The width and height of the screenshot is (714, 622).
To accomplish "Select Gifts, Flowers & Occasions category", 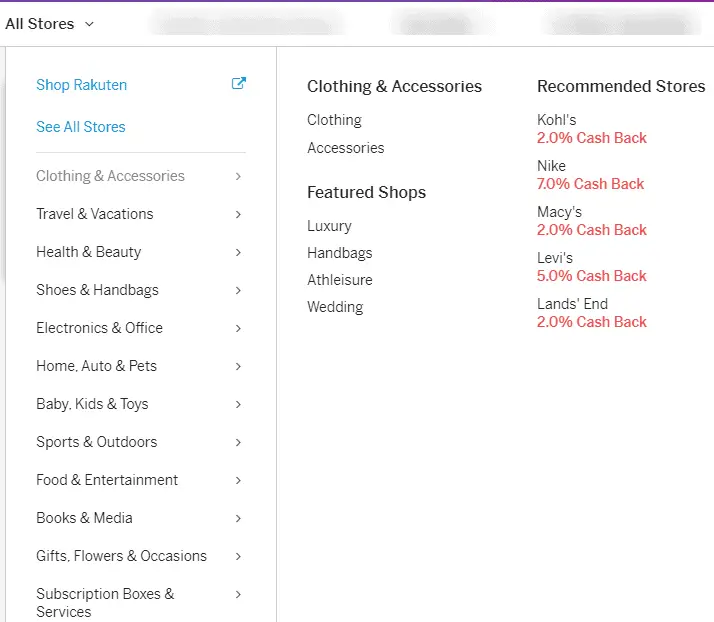I will [122, 556].
